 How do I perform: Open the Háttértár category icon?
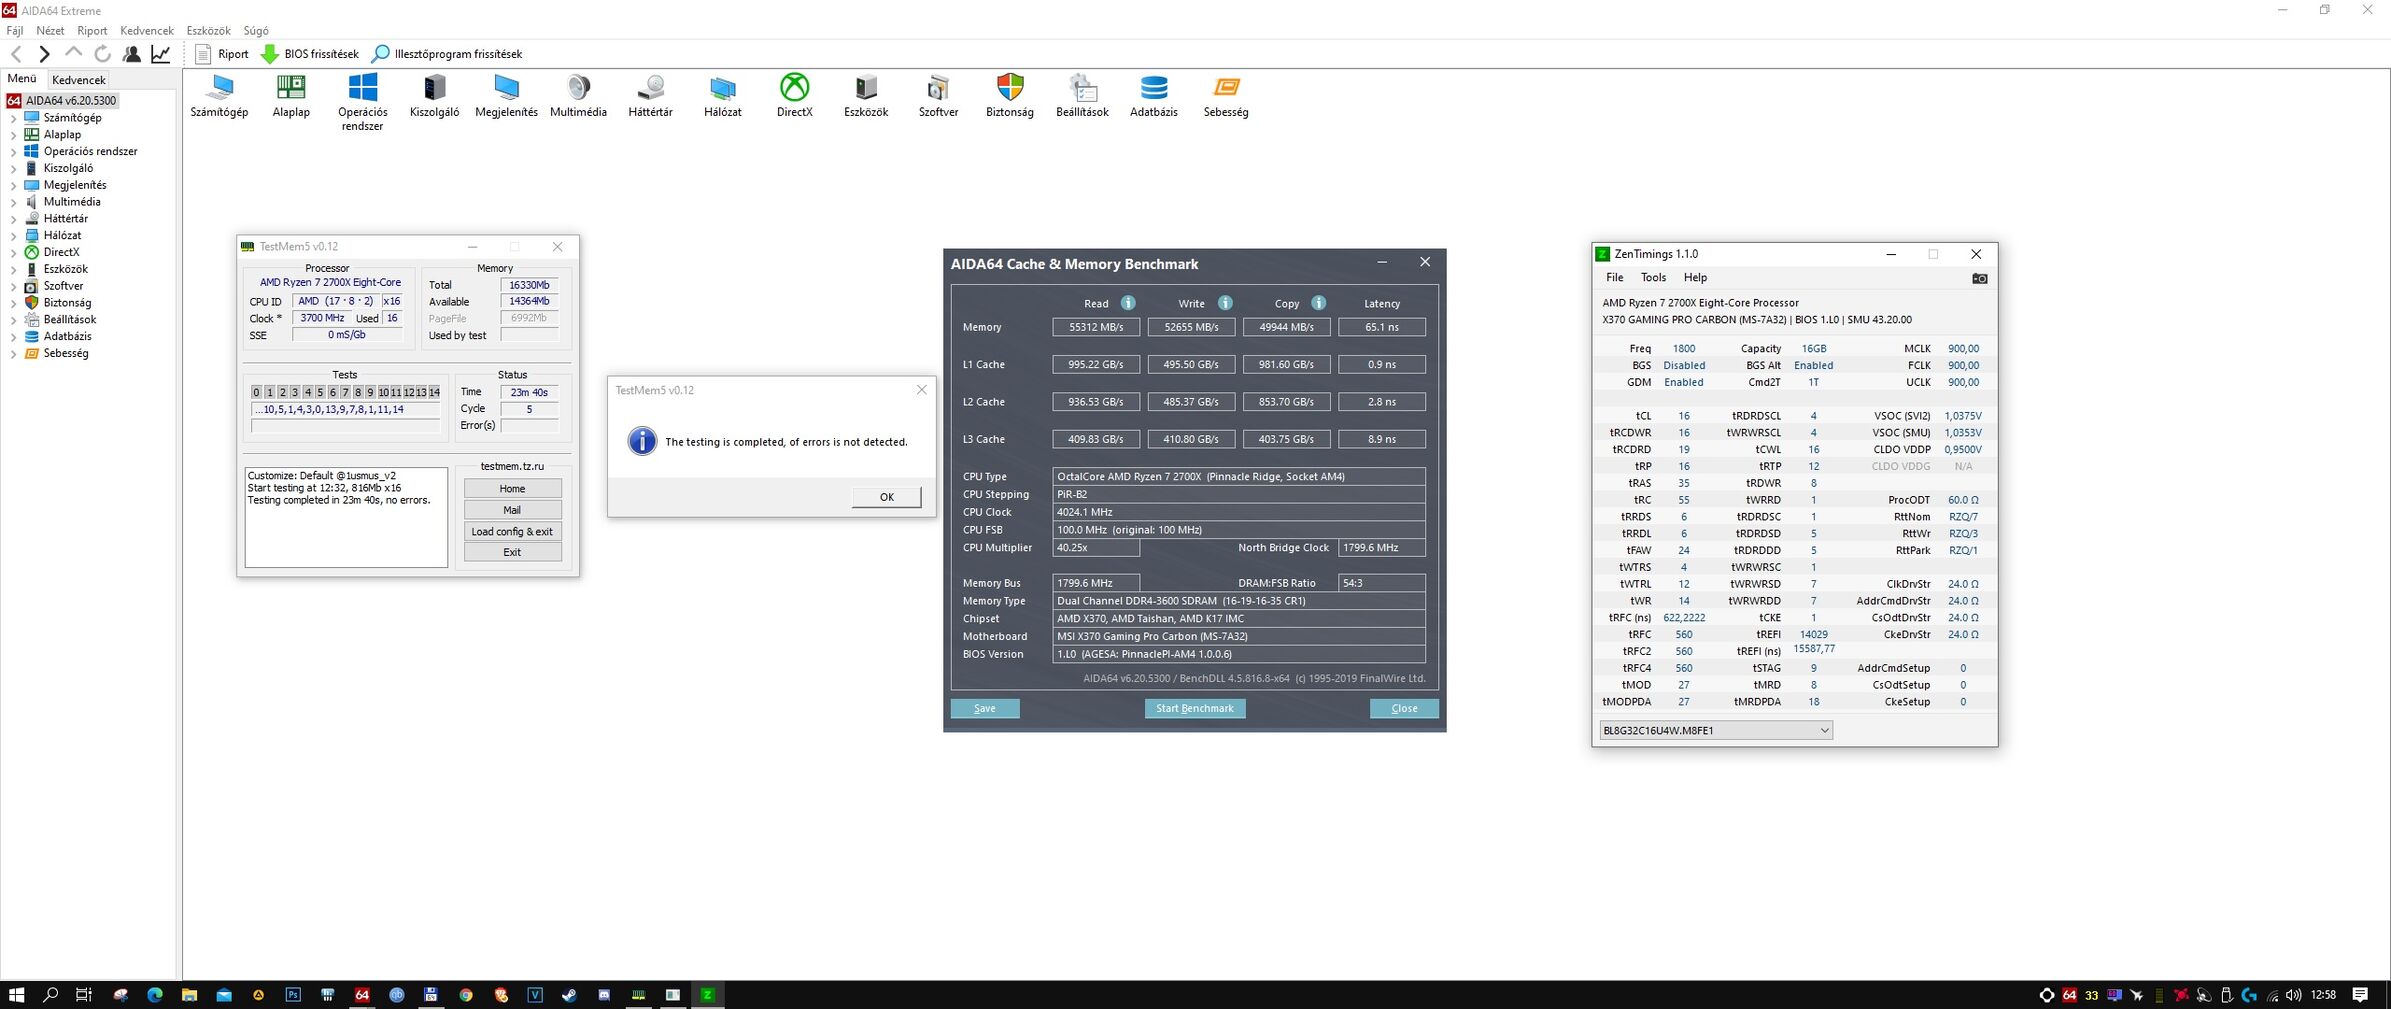650,96
